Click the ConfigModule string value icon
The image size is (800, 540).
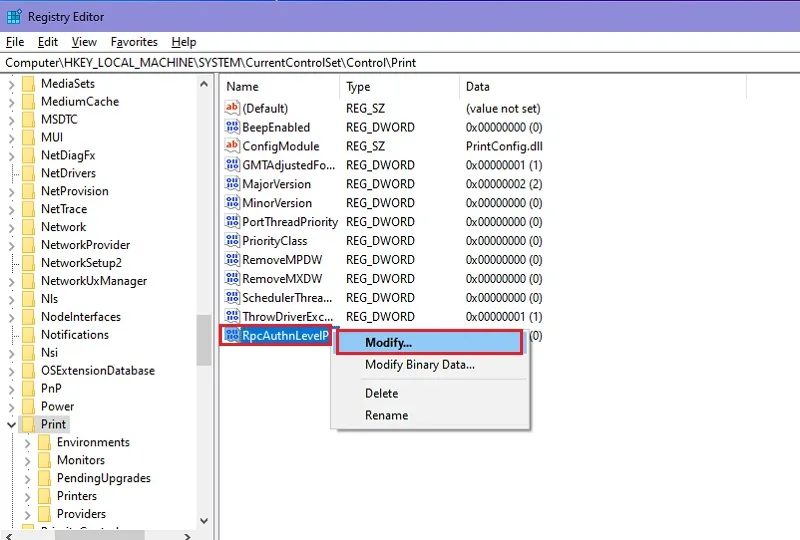click(232, 145)
